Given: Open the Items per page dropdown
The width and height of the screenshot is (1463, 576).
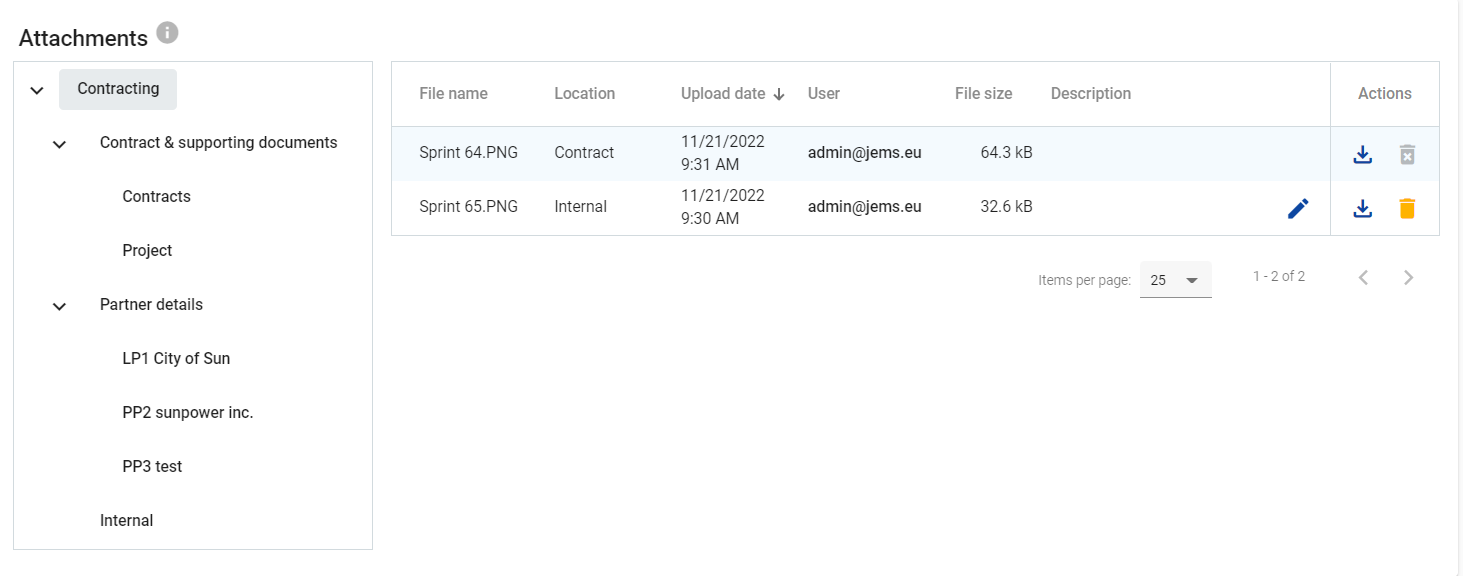Looking at the screenshot, I should [1175, 280].
